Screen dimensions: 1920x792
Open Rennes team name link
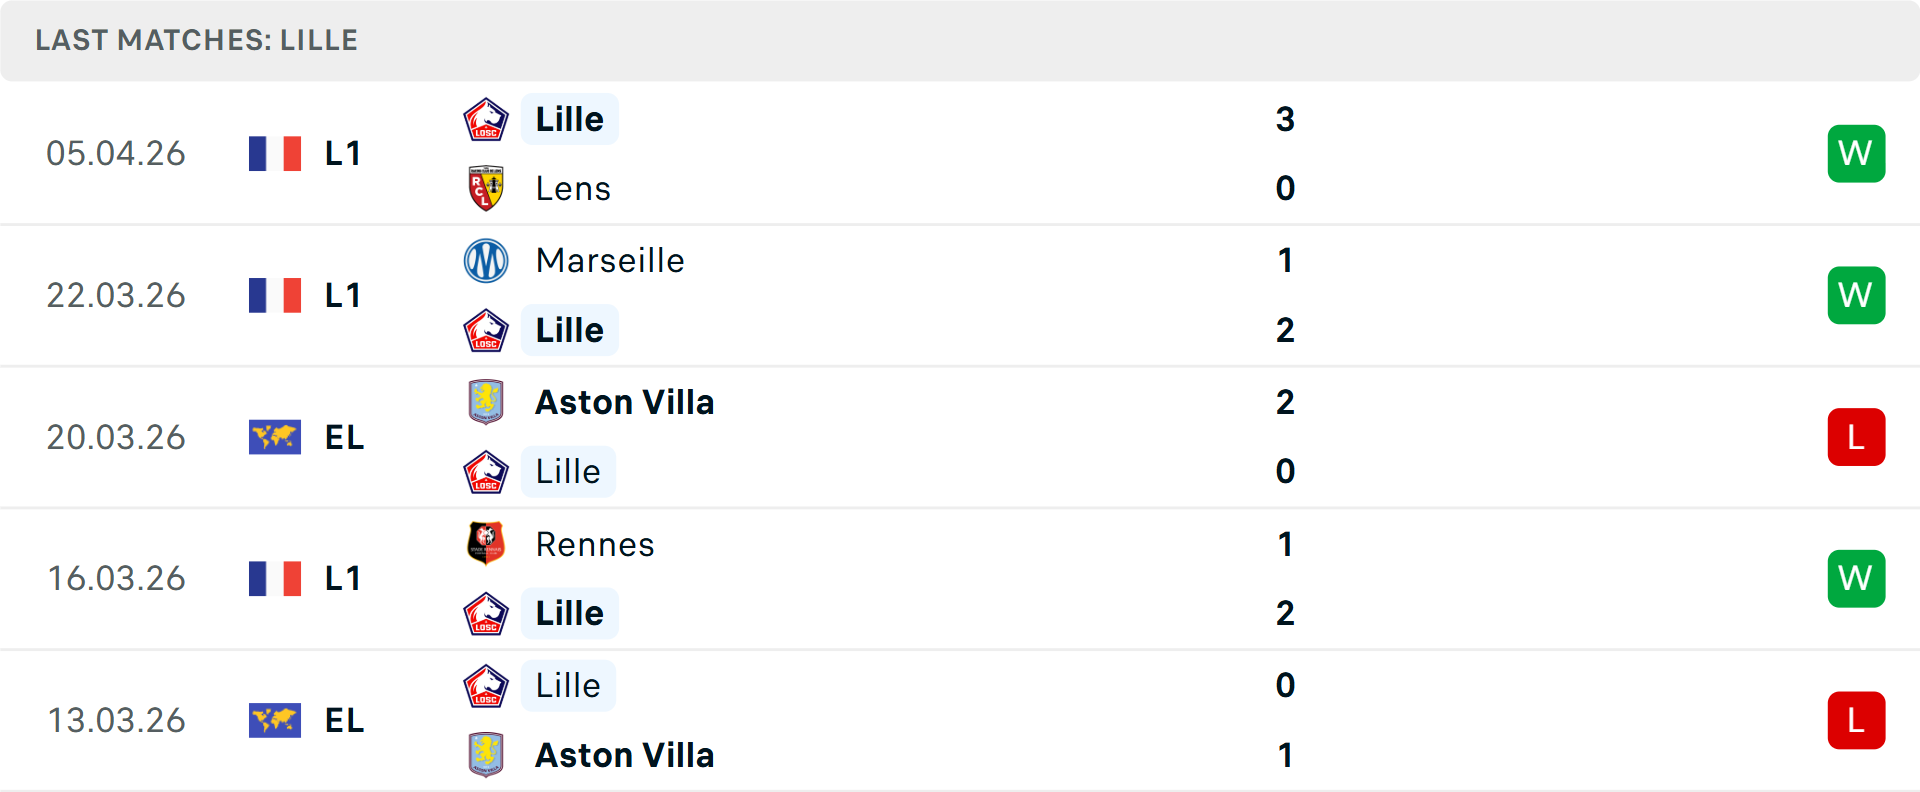595,545
